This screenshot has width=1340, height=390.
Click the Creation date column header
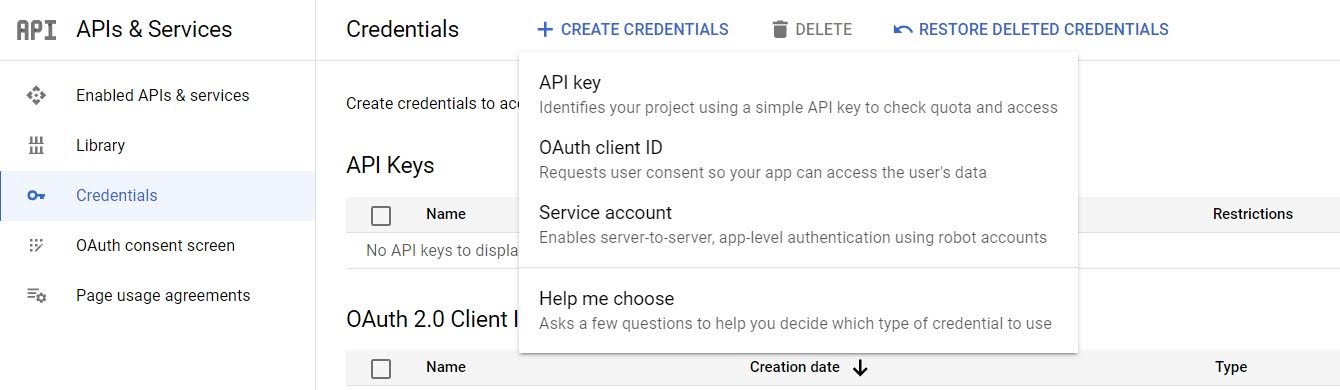pos(795,368)
